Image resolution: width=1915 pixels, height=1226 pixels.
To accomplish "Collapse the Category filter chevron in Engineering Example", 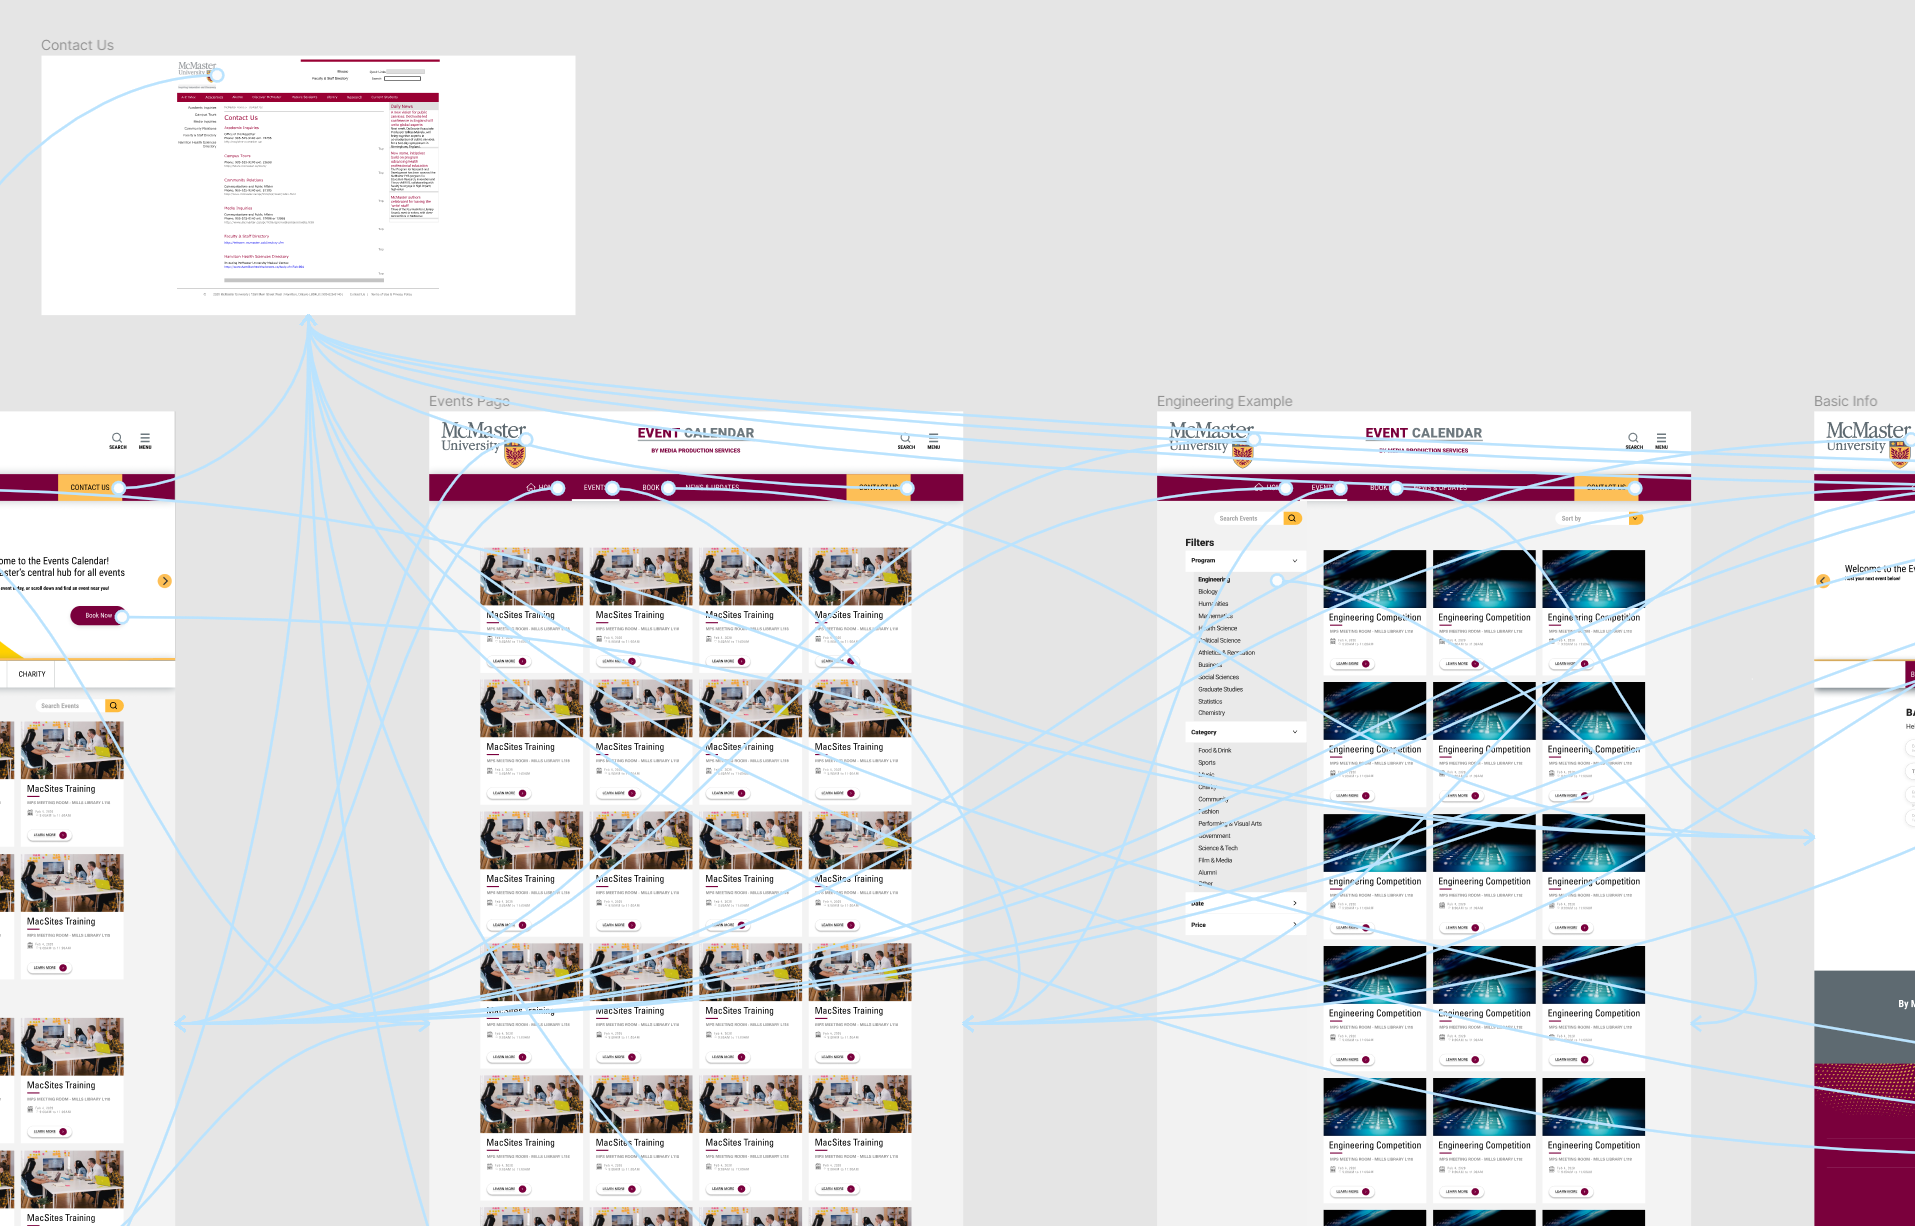I will (x=1295, y=732).
